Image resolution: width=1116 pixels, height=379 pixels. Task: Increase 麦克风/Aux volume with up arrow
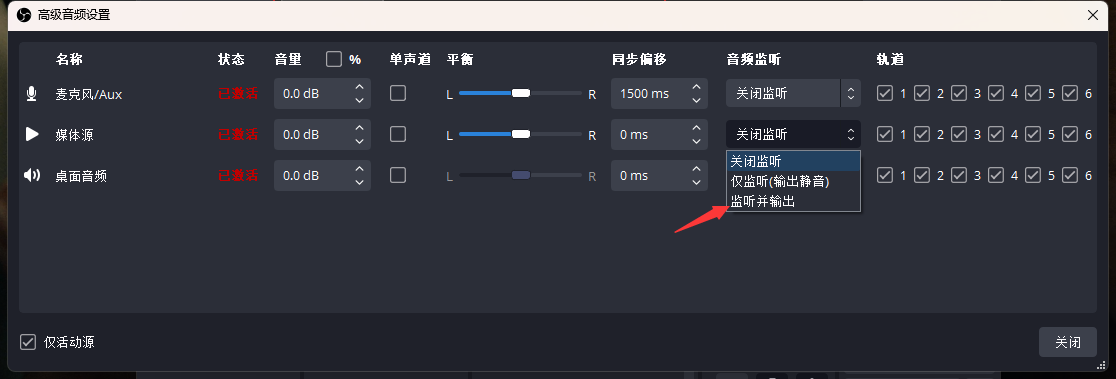point(359,87)
